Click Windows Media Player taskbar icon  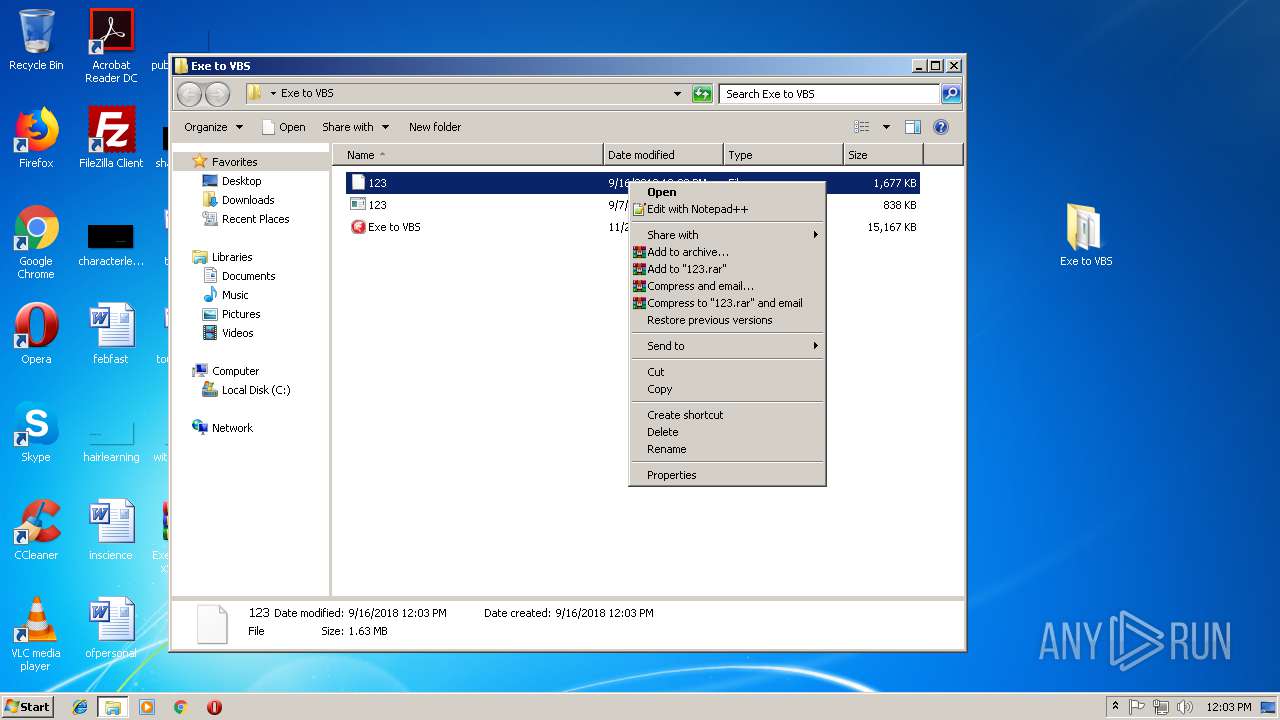[x=147, y=707]
